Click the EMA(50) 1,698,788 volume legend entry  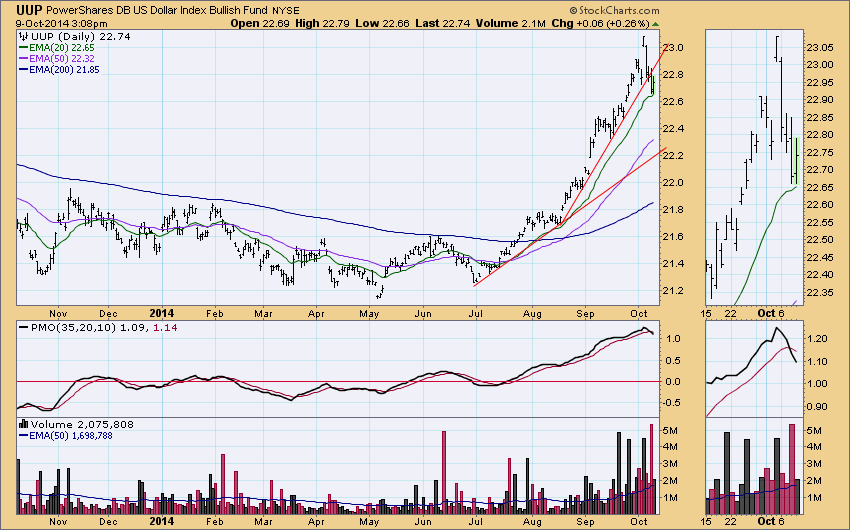[70, 436]
